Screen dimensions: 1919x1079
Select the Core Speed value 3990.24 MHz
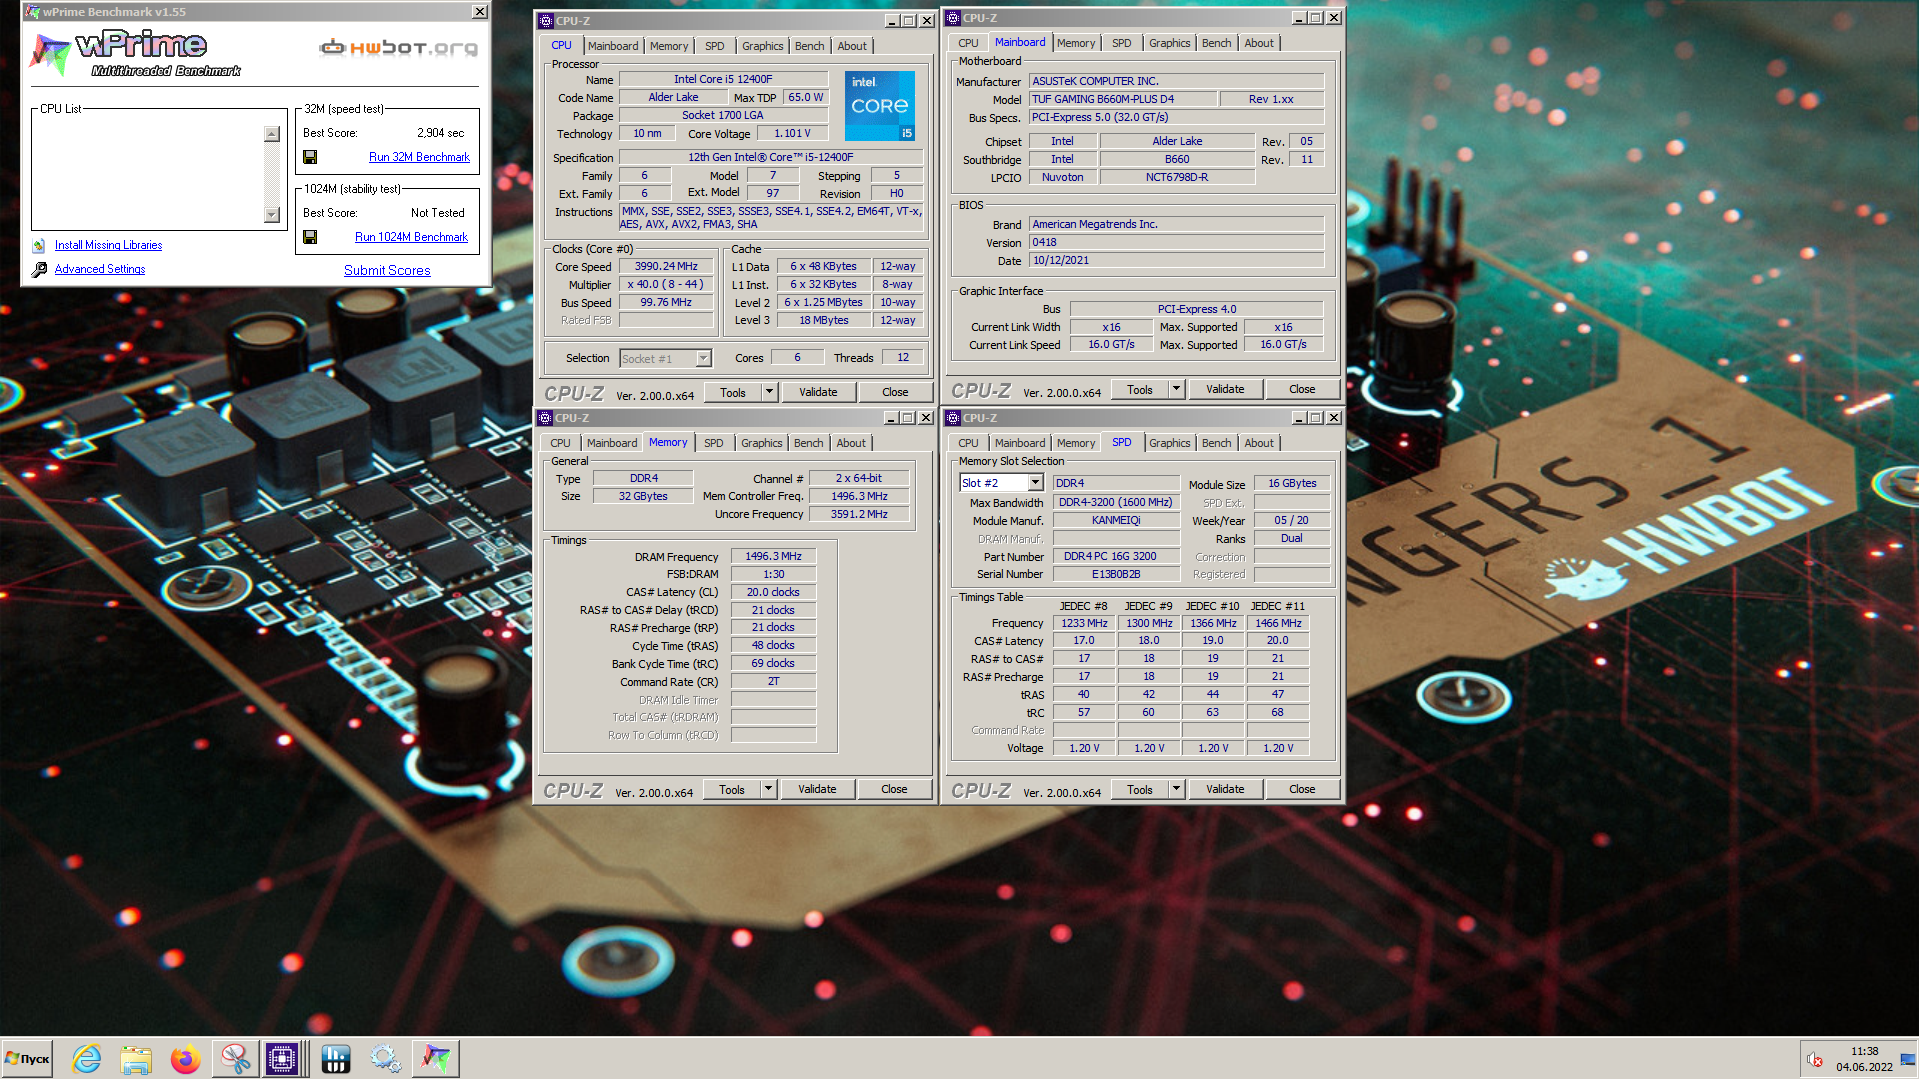[x=666, y=266]
